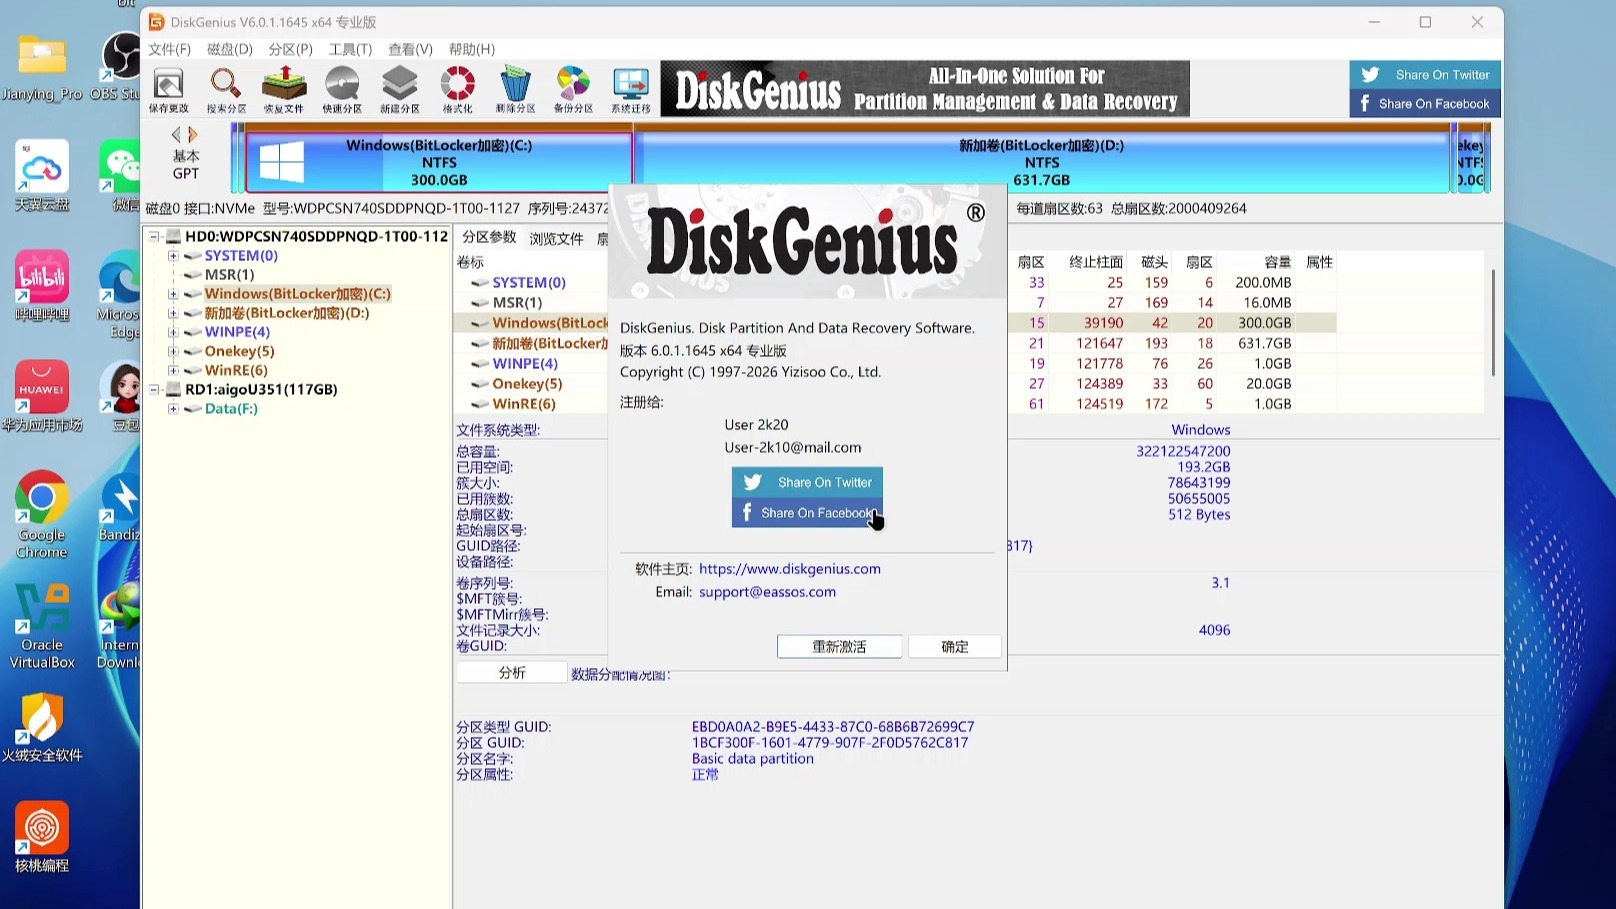Open the 帮助(H) menu

(x=472, y=49)
